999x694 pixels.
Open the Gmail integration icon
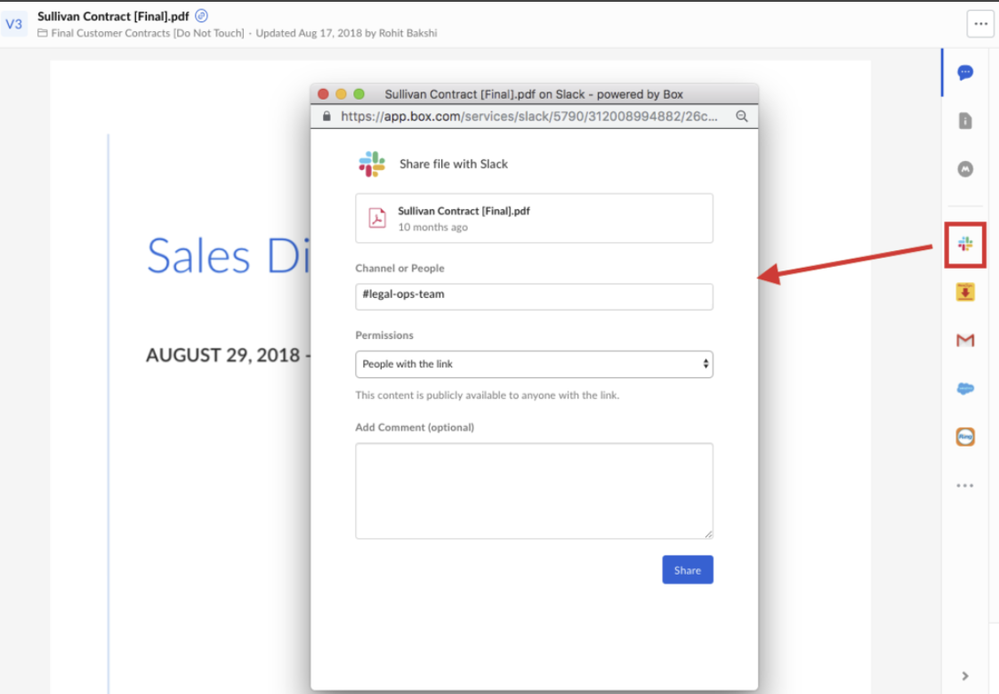pos(965,341)
